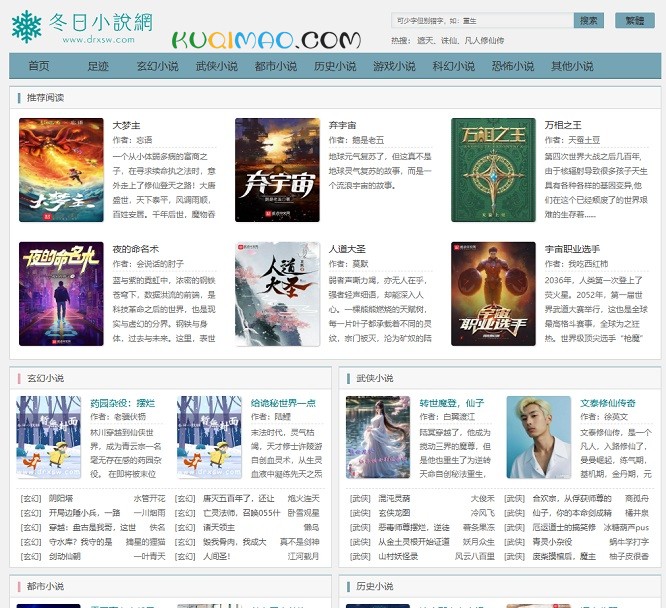This screenshot has height=608, width=666.
Task: Open the 宇宙职业选手 book cover
Action: tap(493, 294)
